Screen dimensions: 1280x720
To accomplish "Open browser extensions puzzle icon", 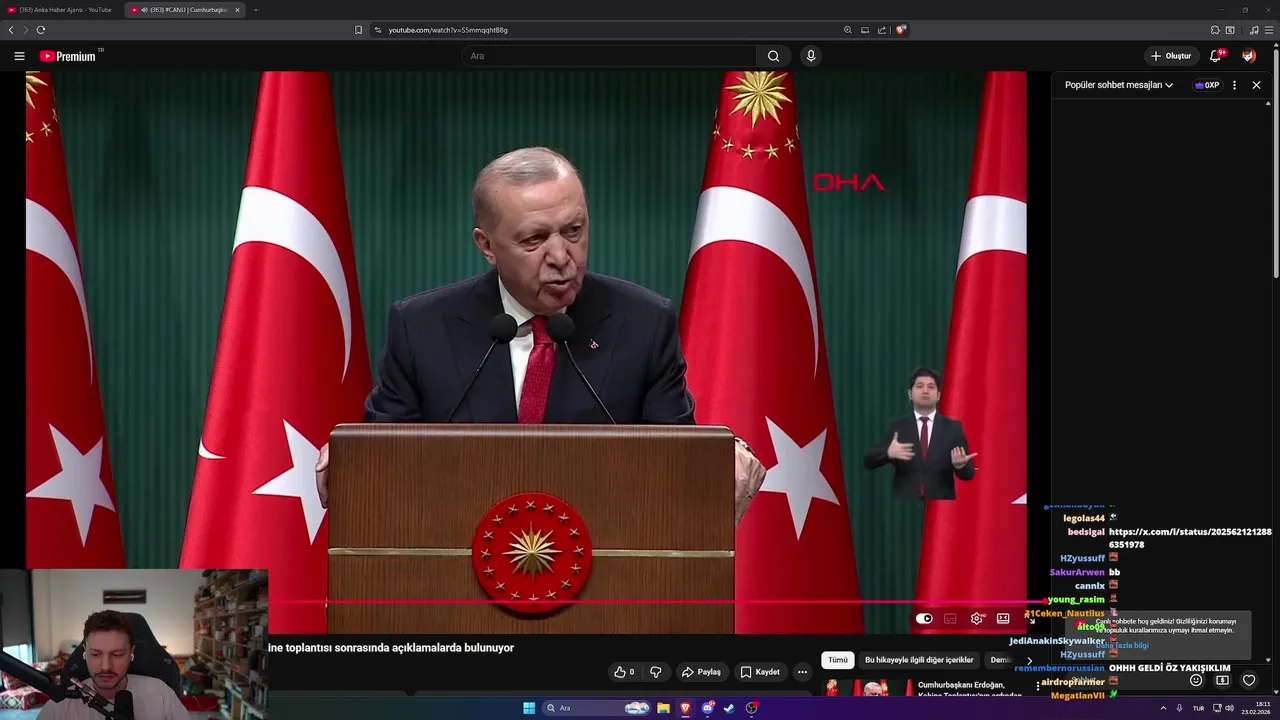I will [1215, 30].
